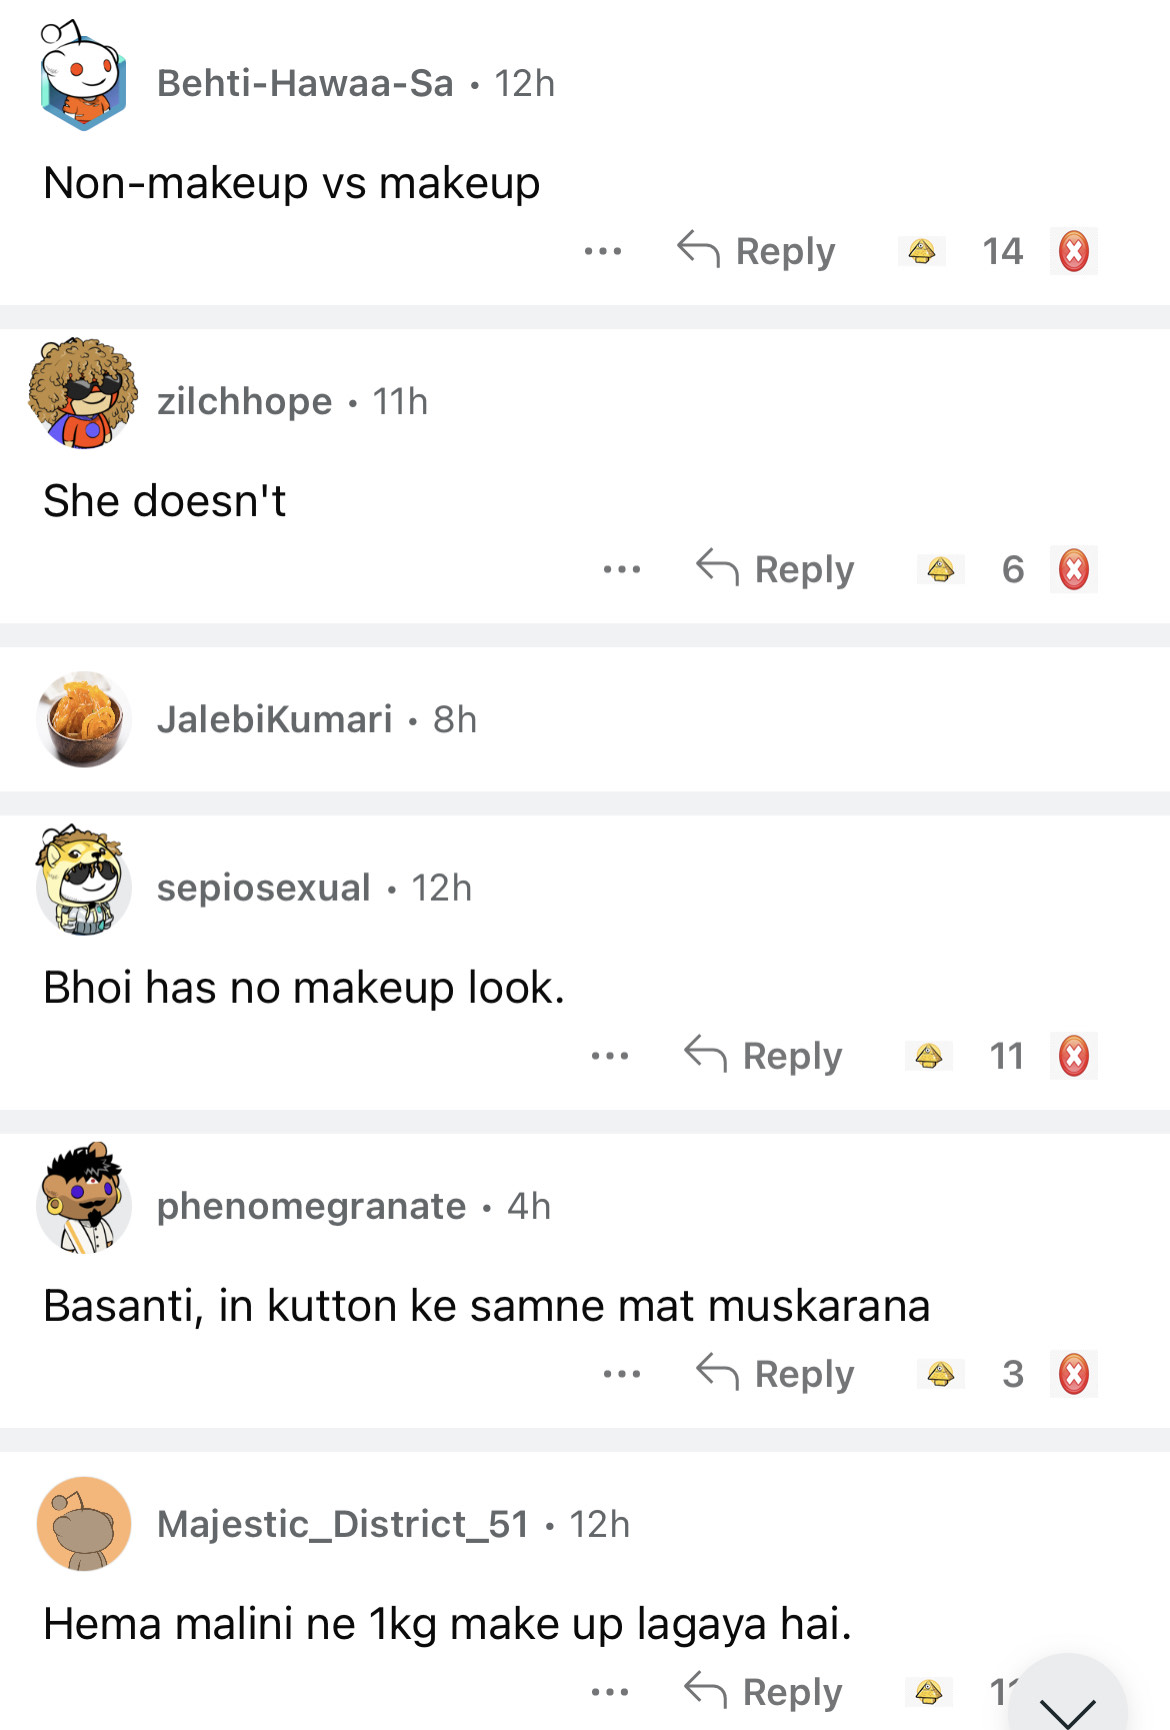Downvote phenomegranate's comment
This screenshot has height=1730, width=1170.
(1074, 1374)
